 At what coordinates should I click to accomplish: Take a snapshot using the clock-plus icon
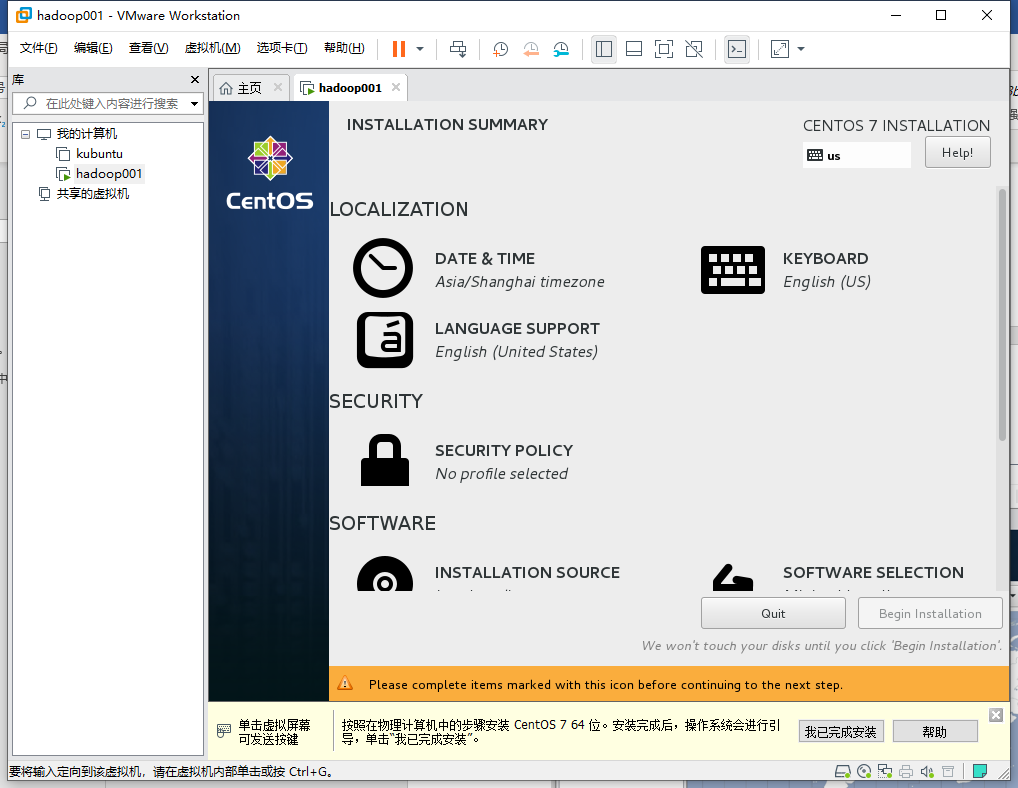[500, 49]
